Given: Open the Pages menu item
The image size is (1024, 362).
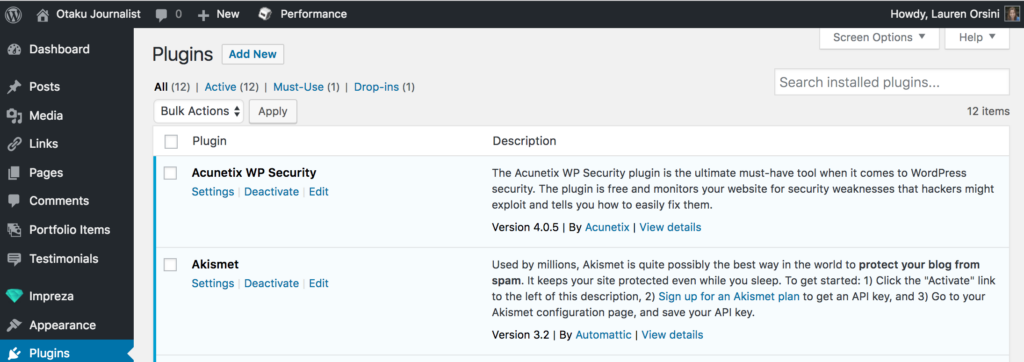Looking at the screenshot, I should pos(46,173).
